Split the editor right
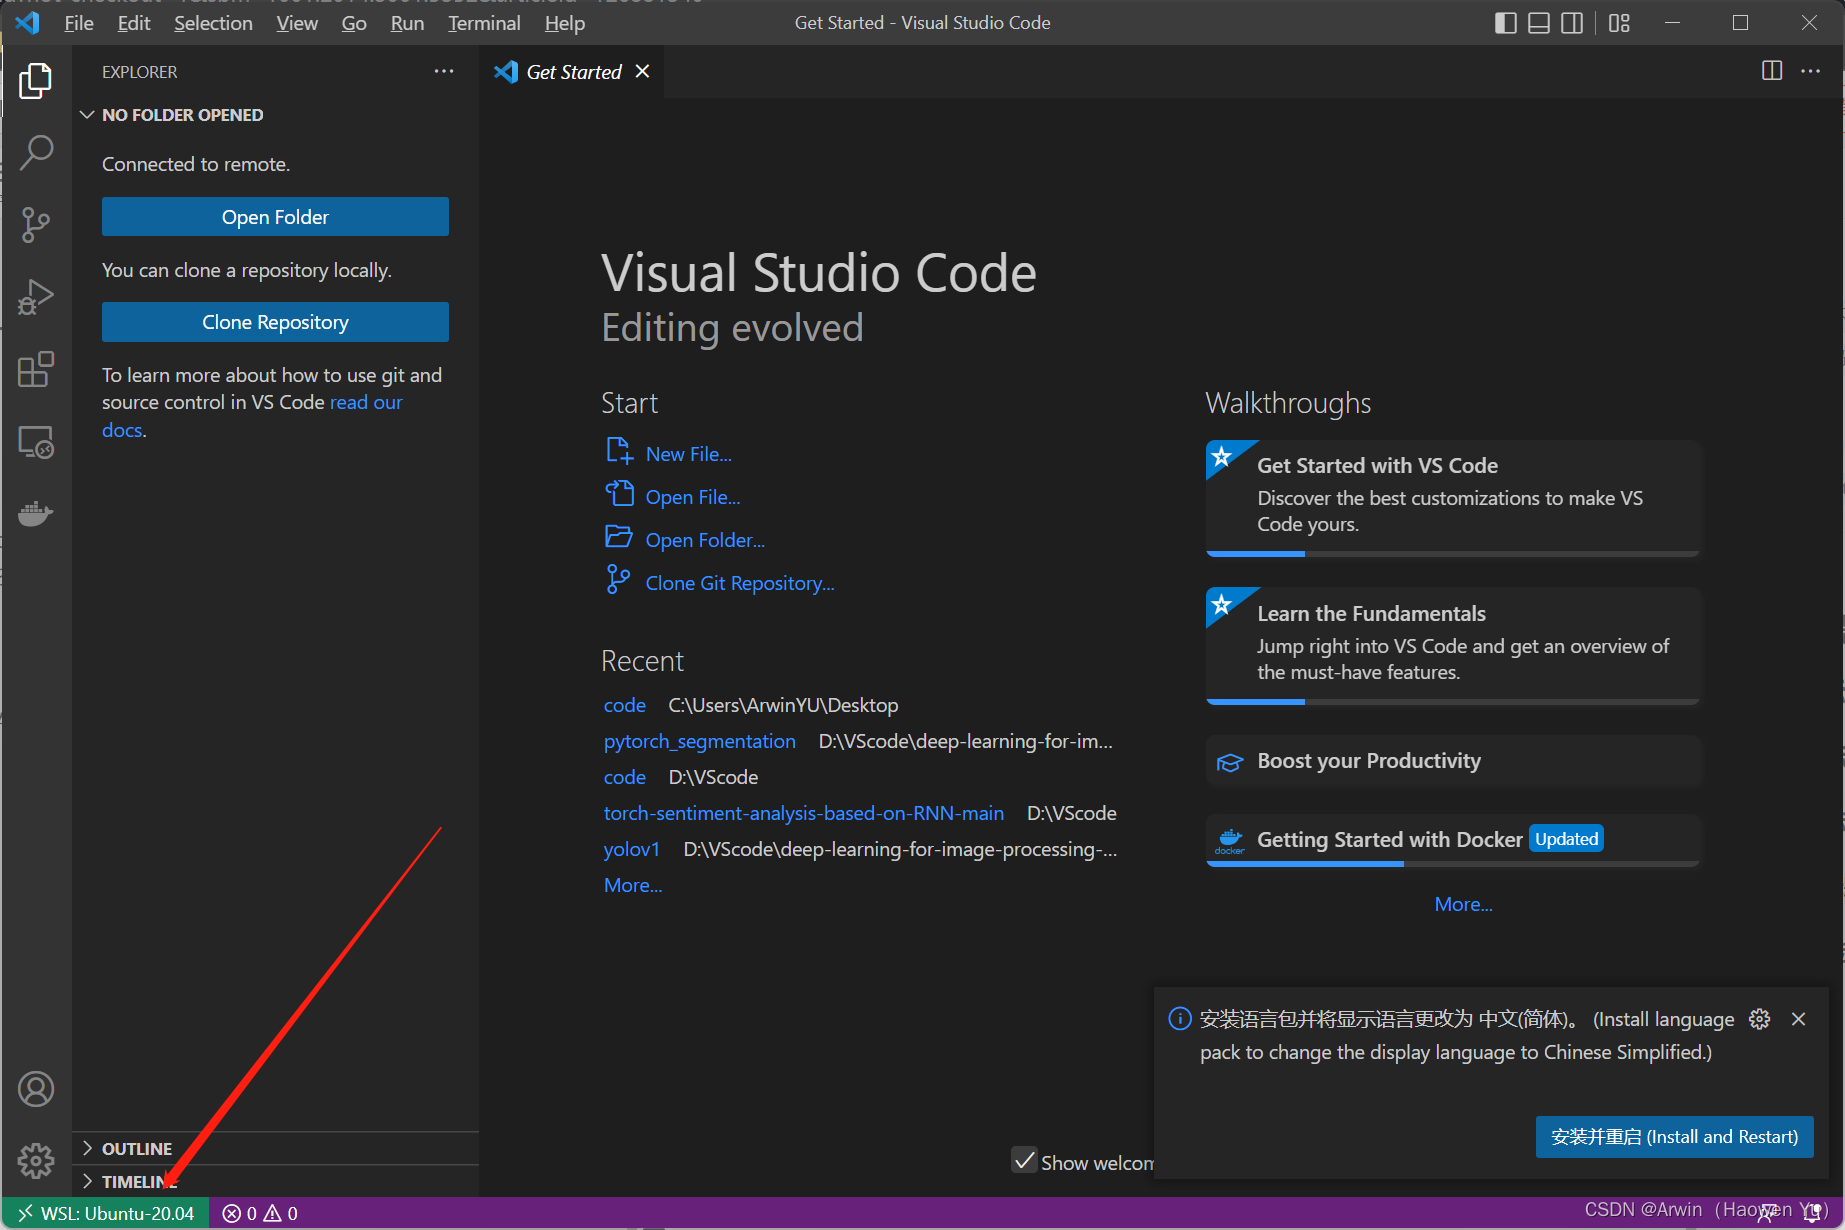 (1772, 71)
